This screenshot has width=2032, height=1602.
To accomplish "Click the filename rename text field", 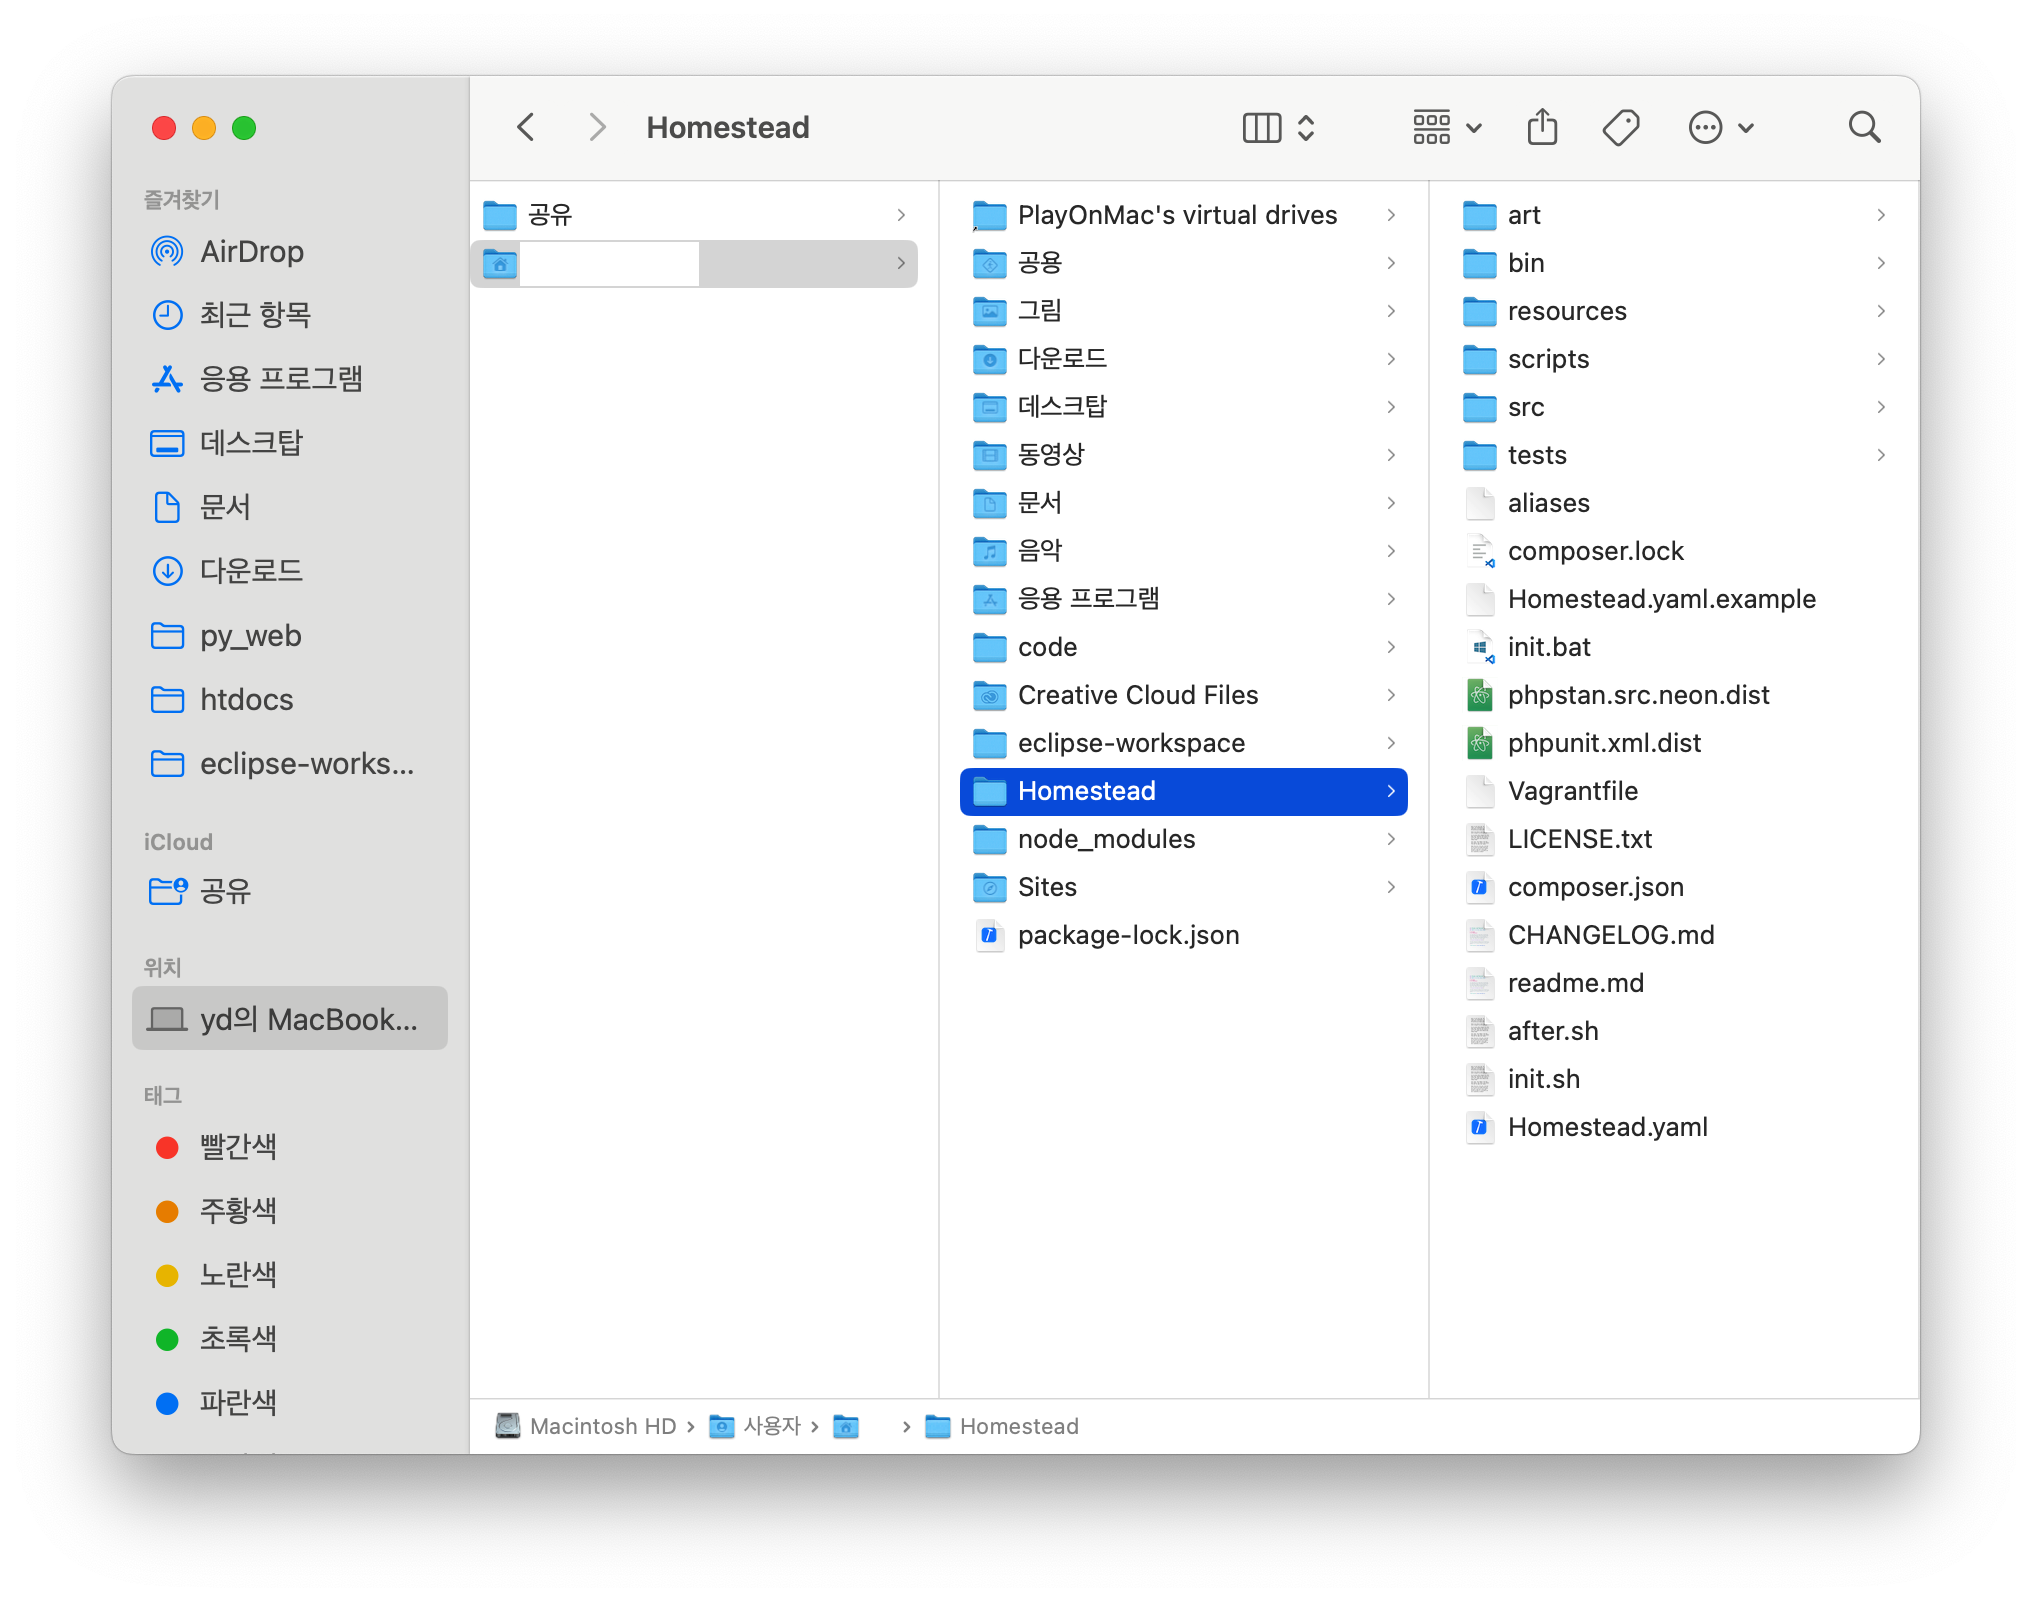I will (x=609, y=264).
